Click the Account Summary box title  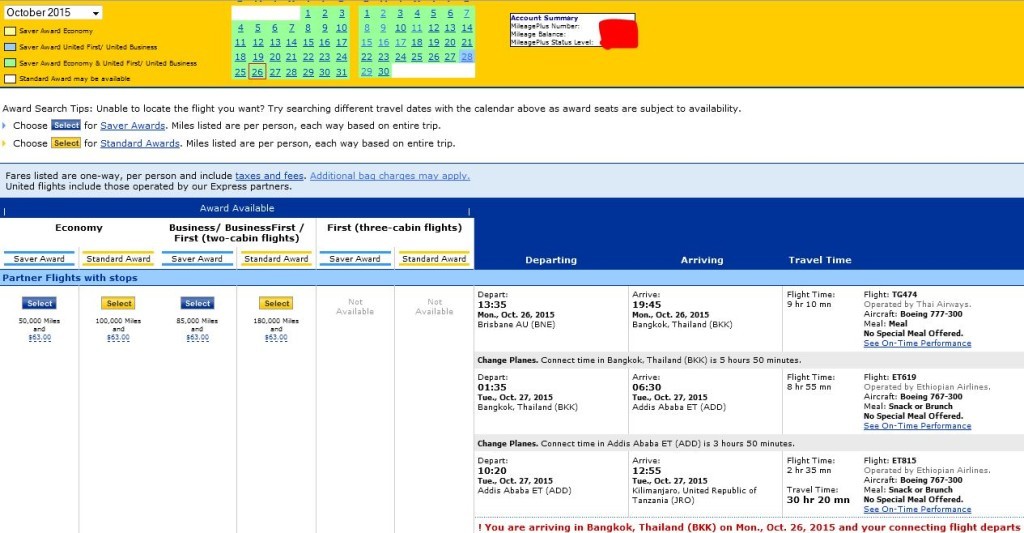coord(544,18)
